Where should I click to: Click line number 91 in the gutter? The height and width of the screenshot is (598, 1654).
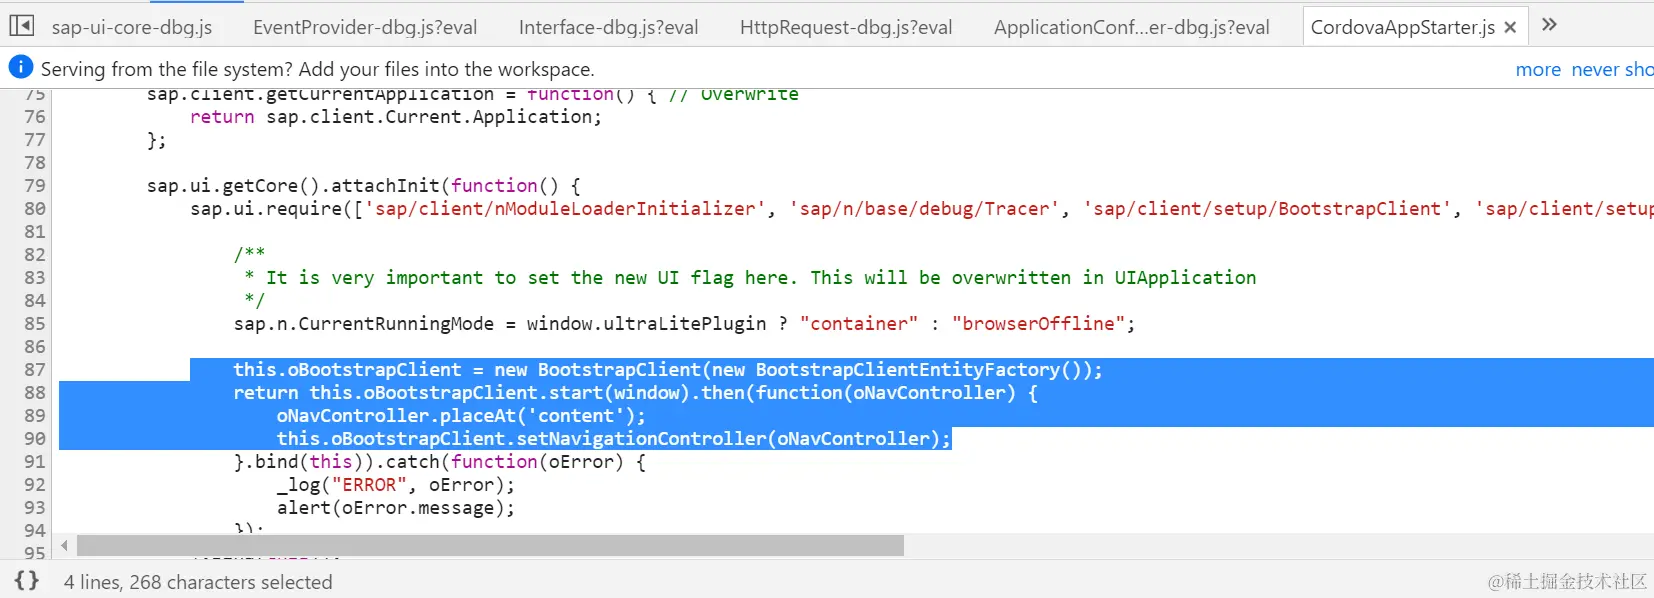click(x=35, y=461)
